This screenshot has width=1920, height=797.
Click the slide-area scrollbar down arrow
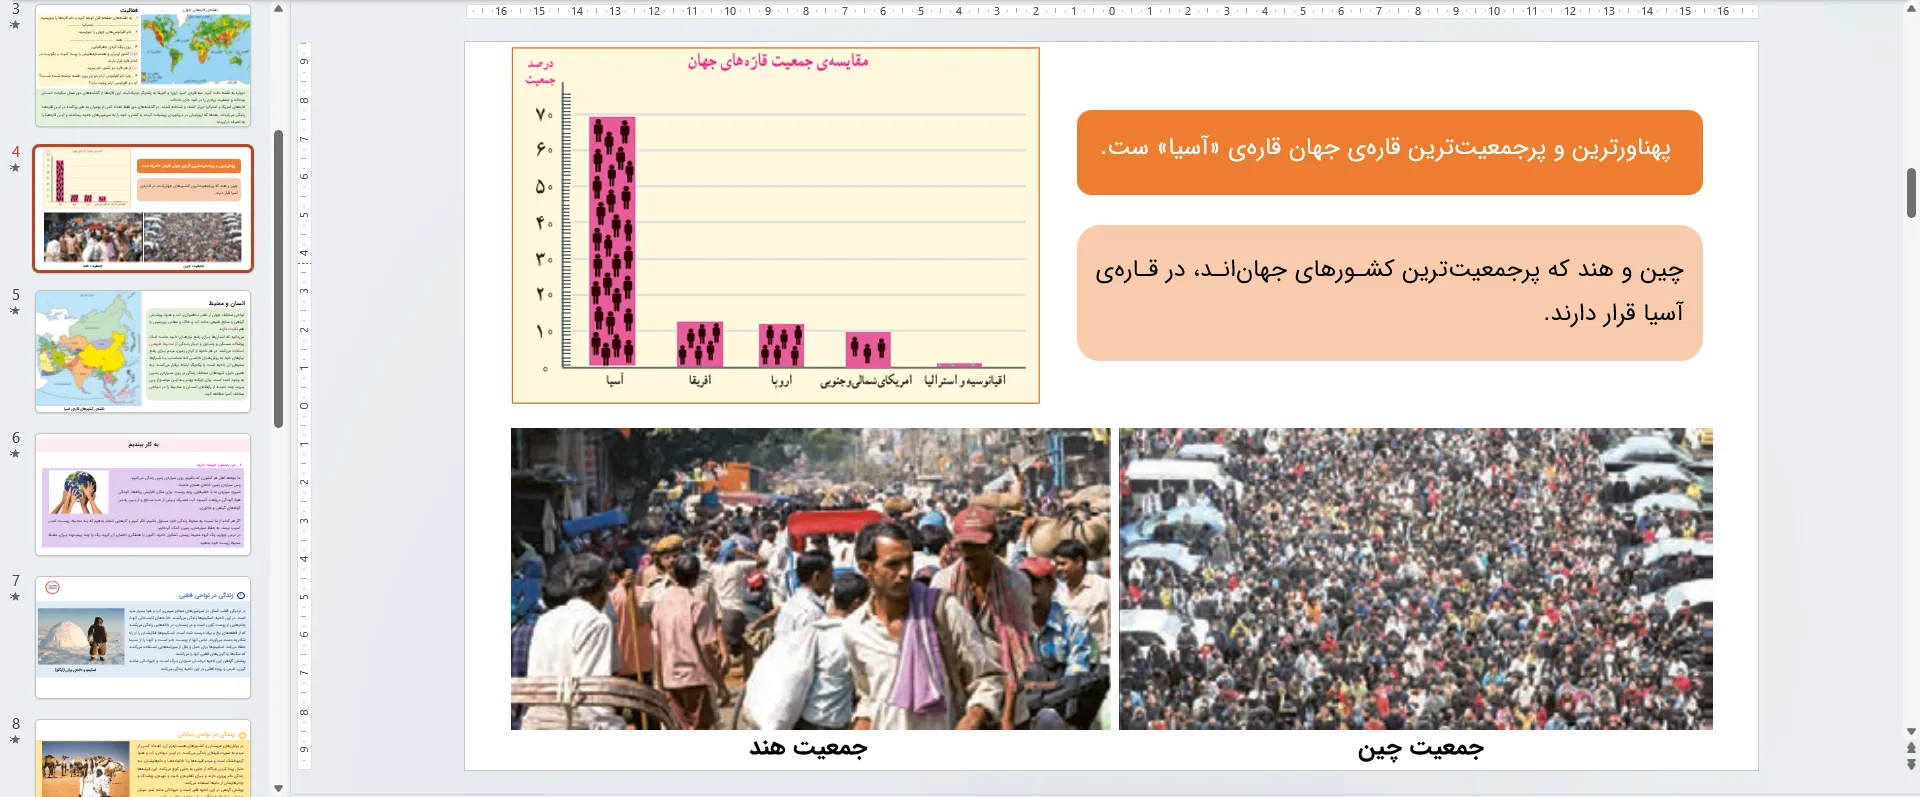pyautogui.click(x=1911, y=731)
